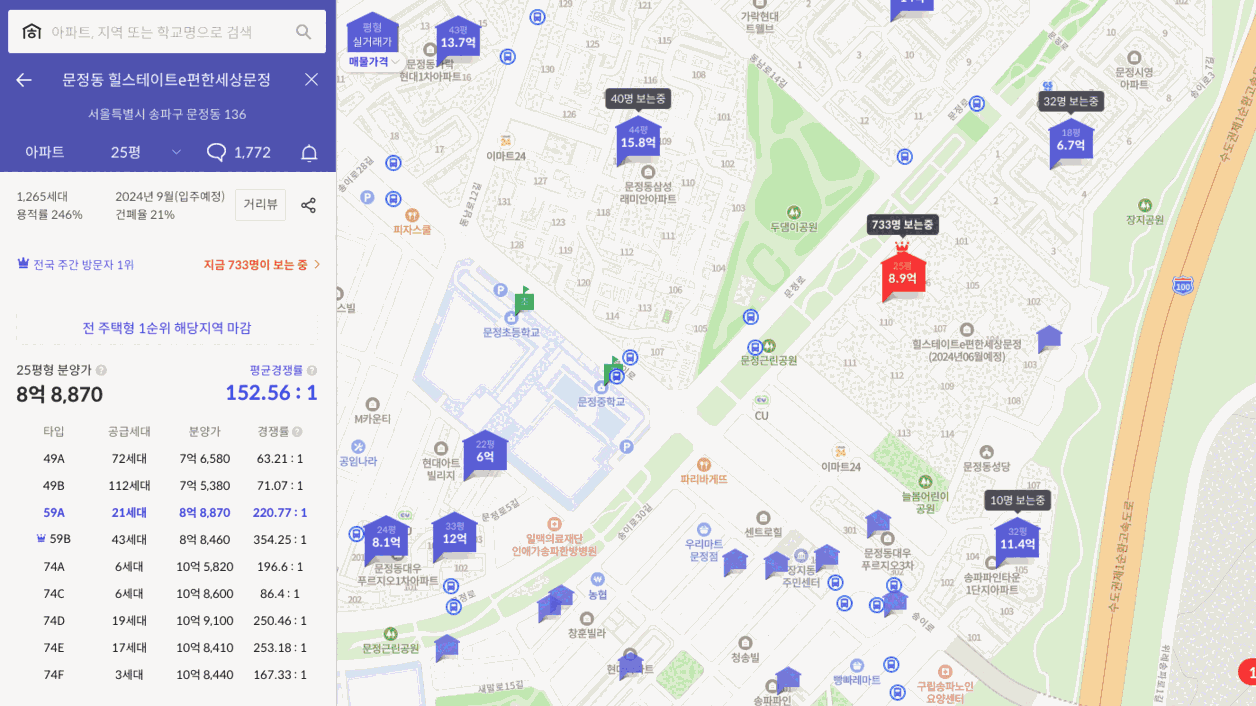This screenshot has height=706, width=1256.
Task: Close the apartment detail panel with X
Action: (x=310, y=79)
